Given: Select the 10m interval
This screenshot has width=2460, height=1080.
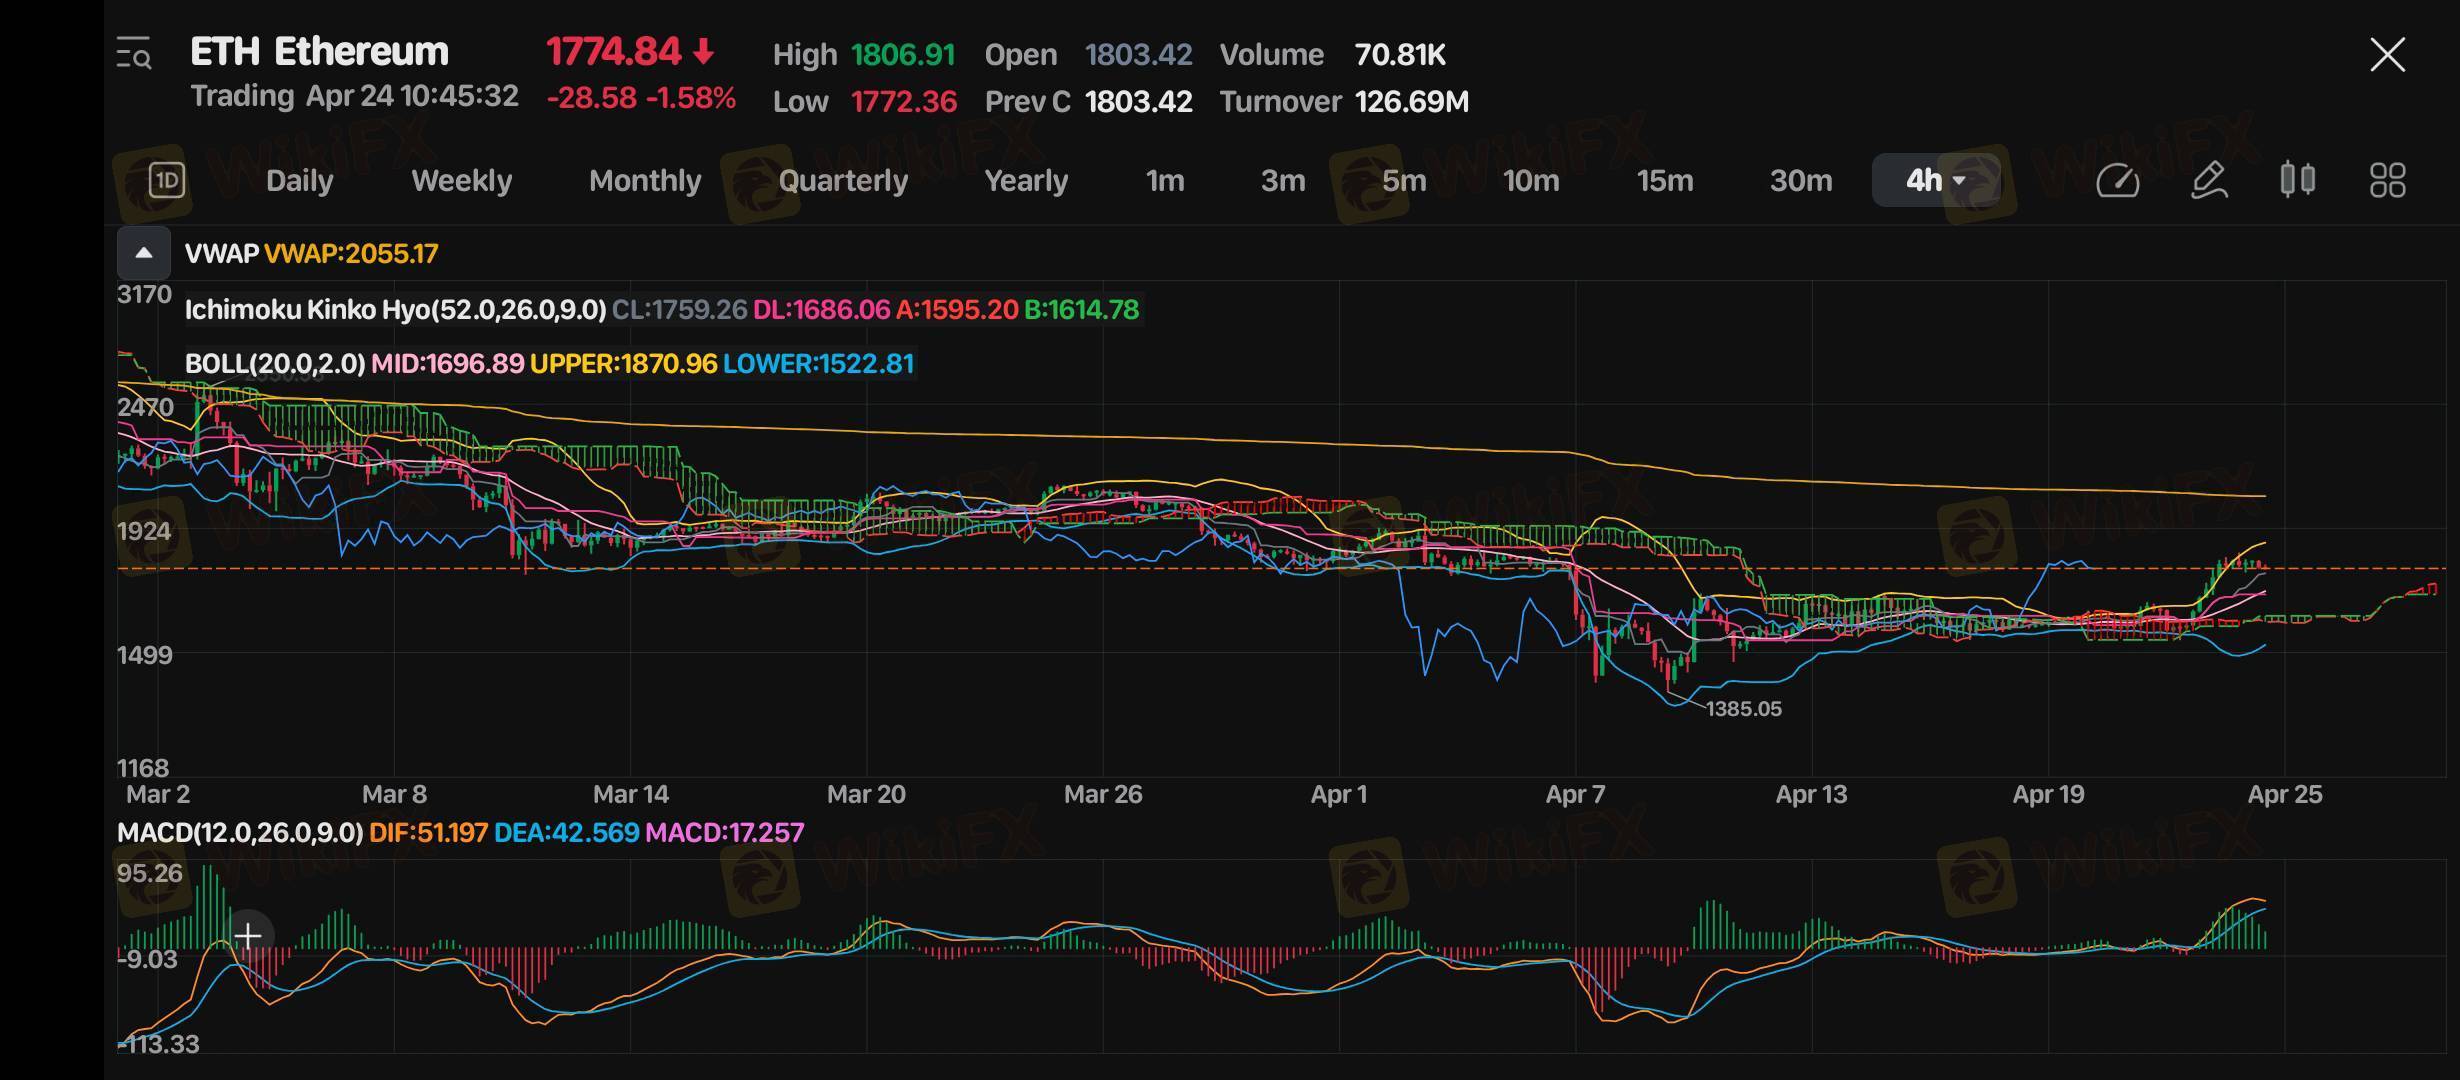Looking at the screenshot, I should pyautogui.click(x=1531, y=180).
